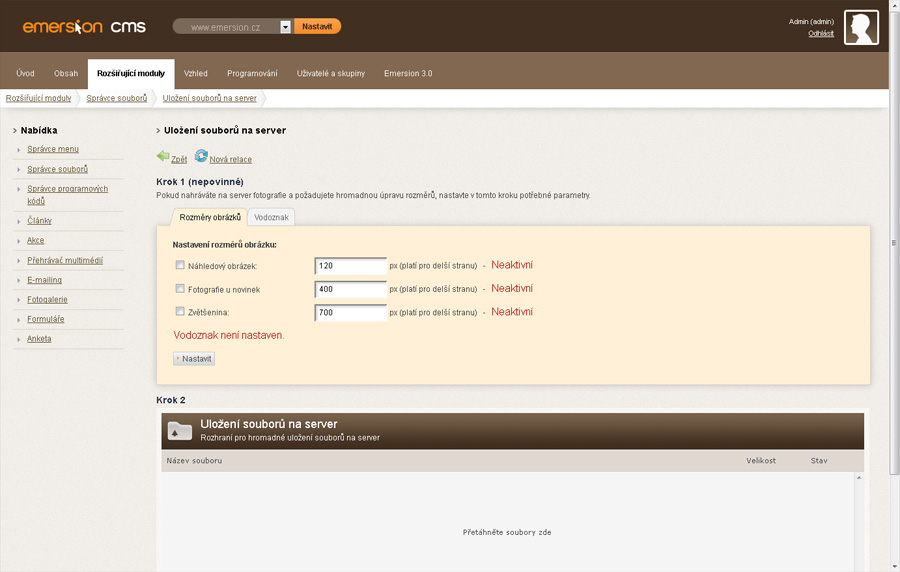Viewport: 900px width, 572px height.
Task: Click the file list scrollbar up arrow
Action: [859, 479]
